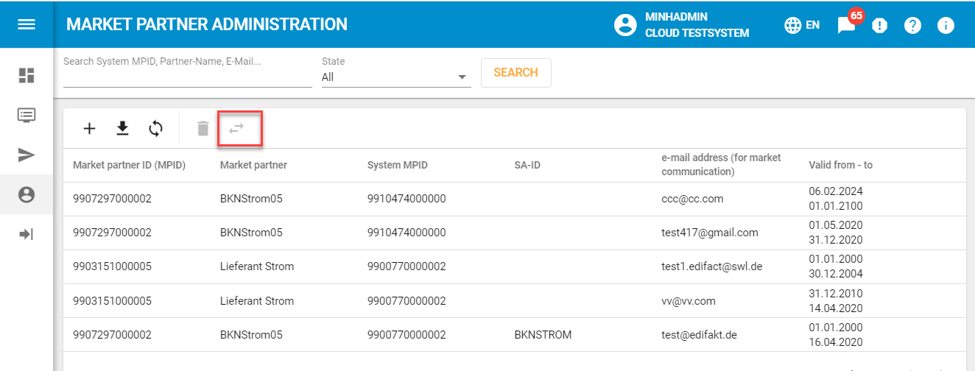
Task: Click BKNStrom05 in the test417@gmail.com row
Action: pyautogui.click(x=251, y=232)
